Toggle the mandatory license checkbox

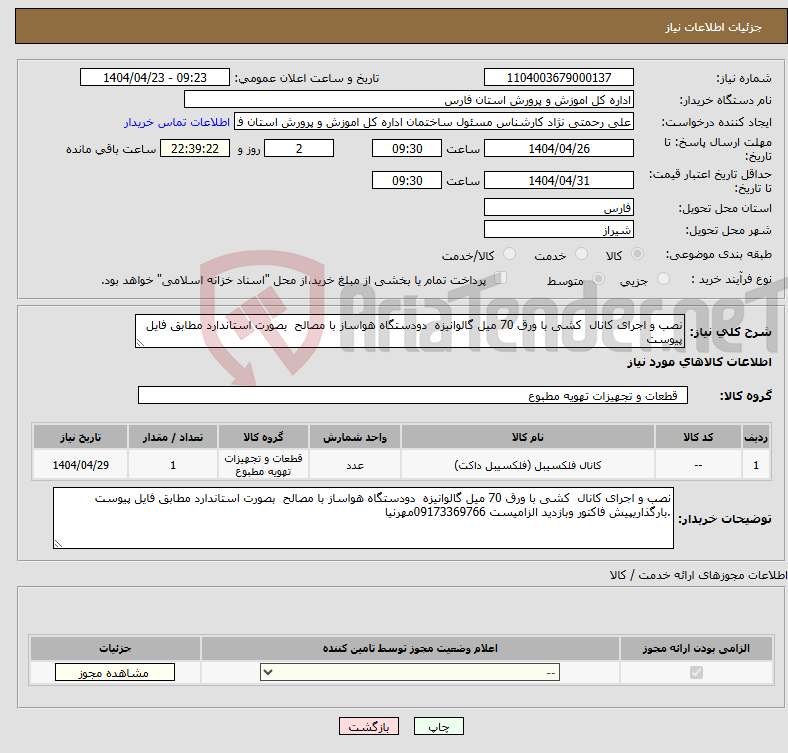696,673
